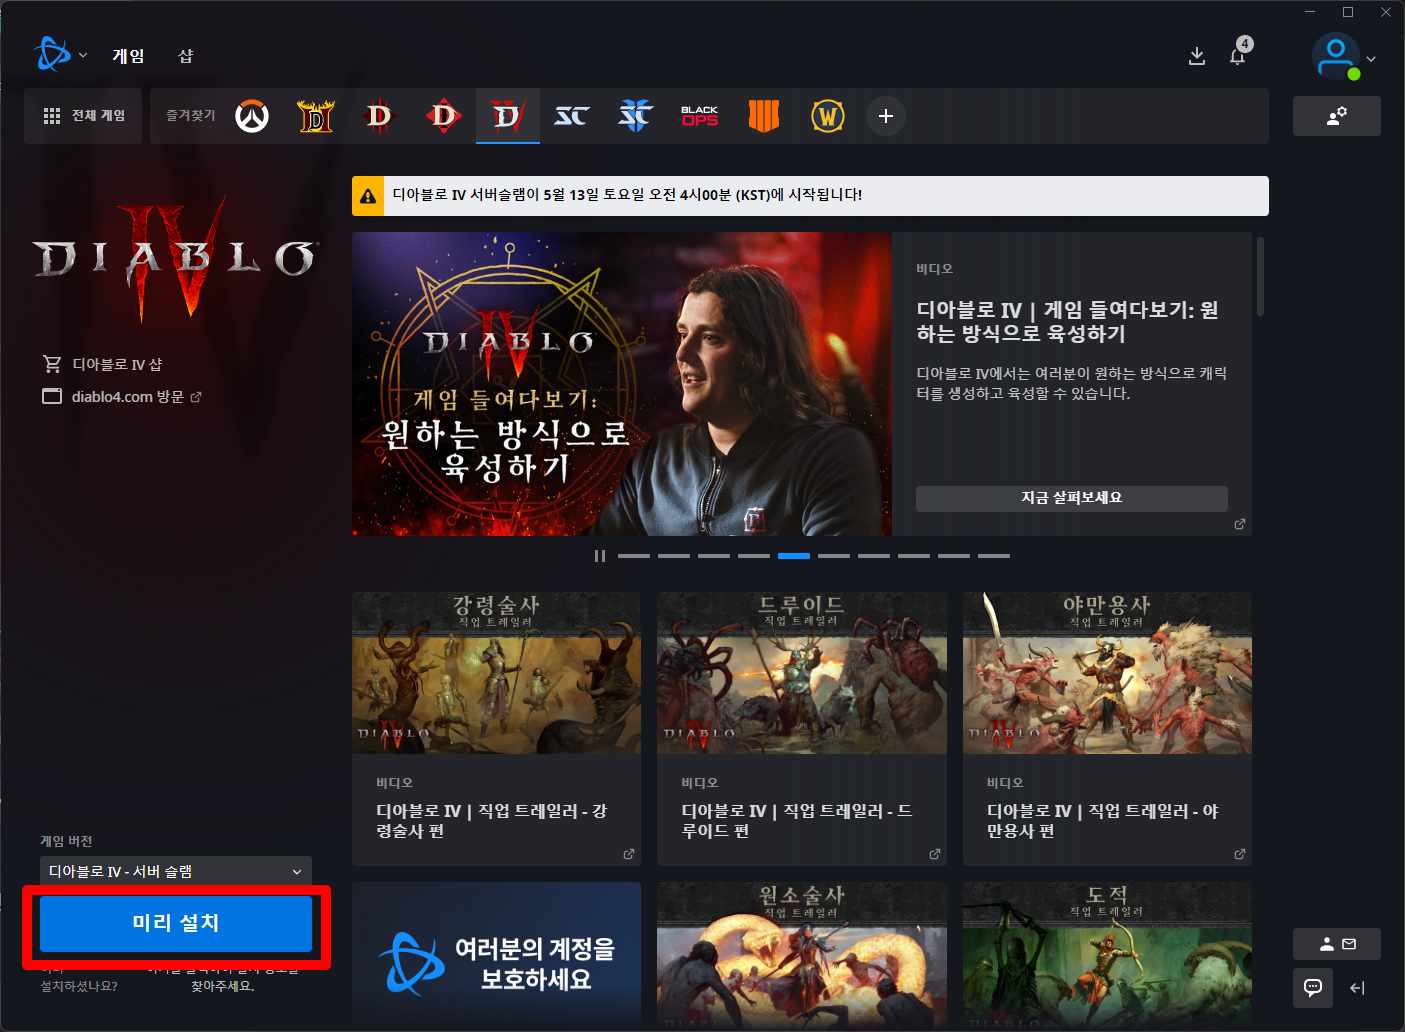
Task: Click the server slam warning banner
Action: pyautogui.click(x=810, y=196)
